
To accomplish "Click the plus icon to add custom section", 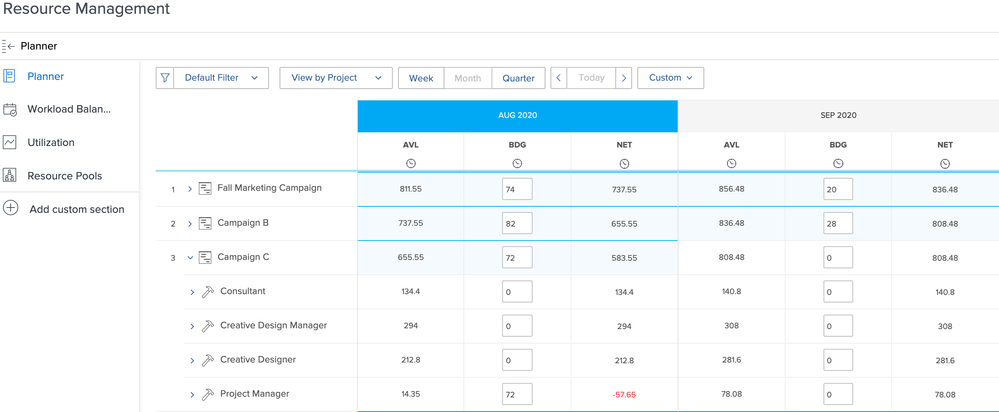I will click(x=10, y=209).
